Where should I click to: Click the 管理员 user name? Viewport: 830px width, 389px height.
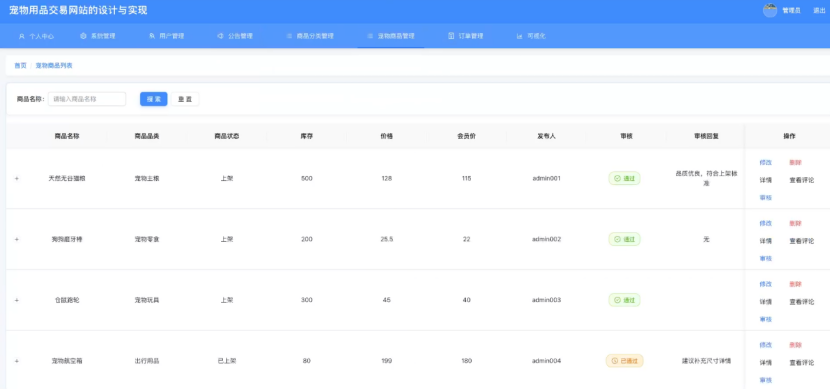pyautogui.click(x=791, y=11)
